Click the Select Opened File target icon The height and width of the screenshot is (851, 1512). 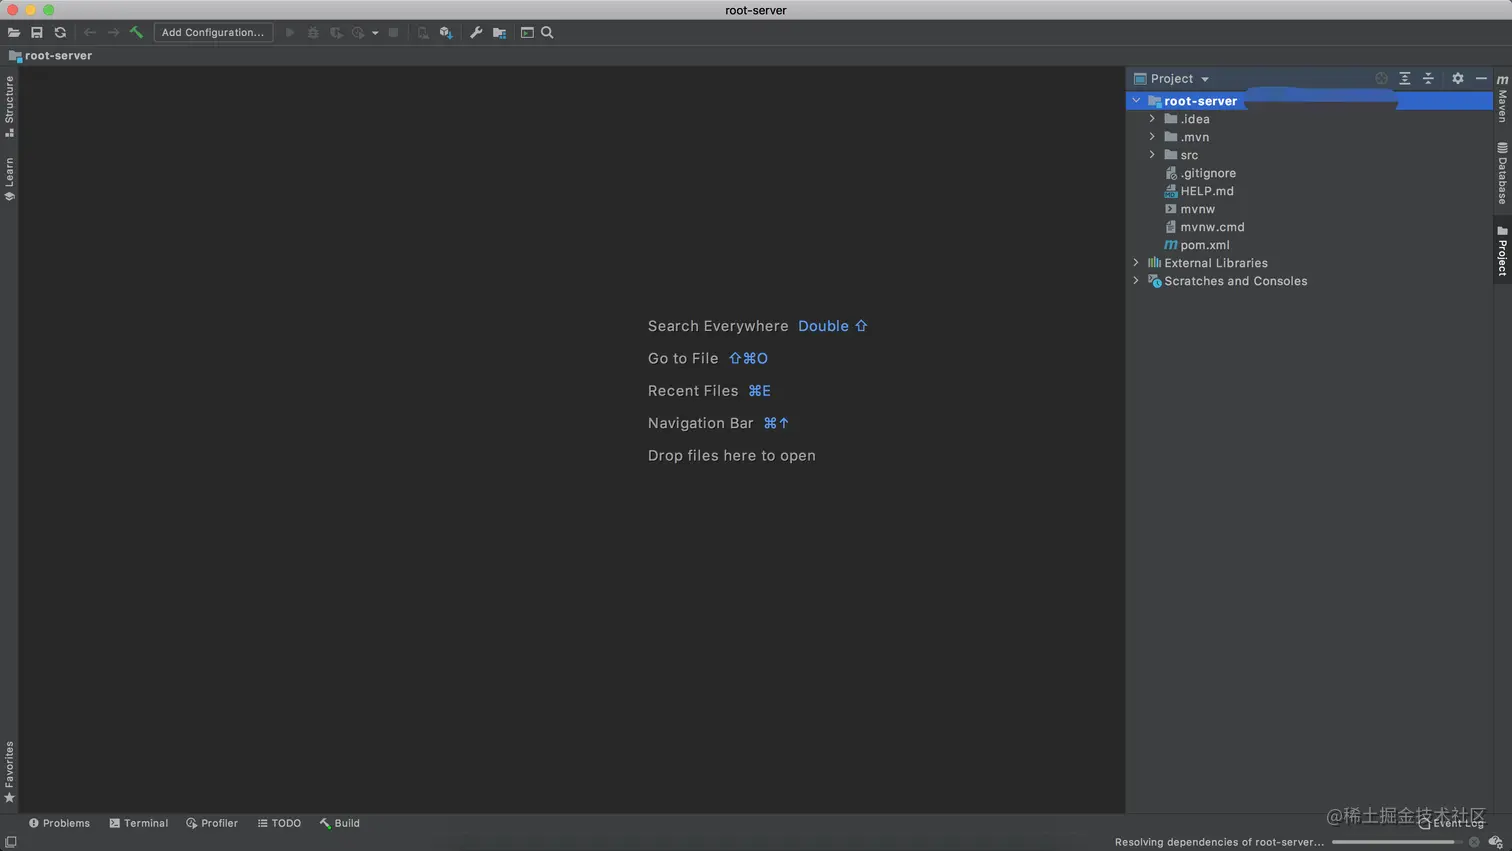point(1381,79)
